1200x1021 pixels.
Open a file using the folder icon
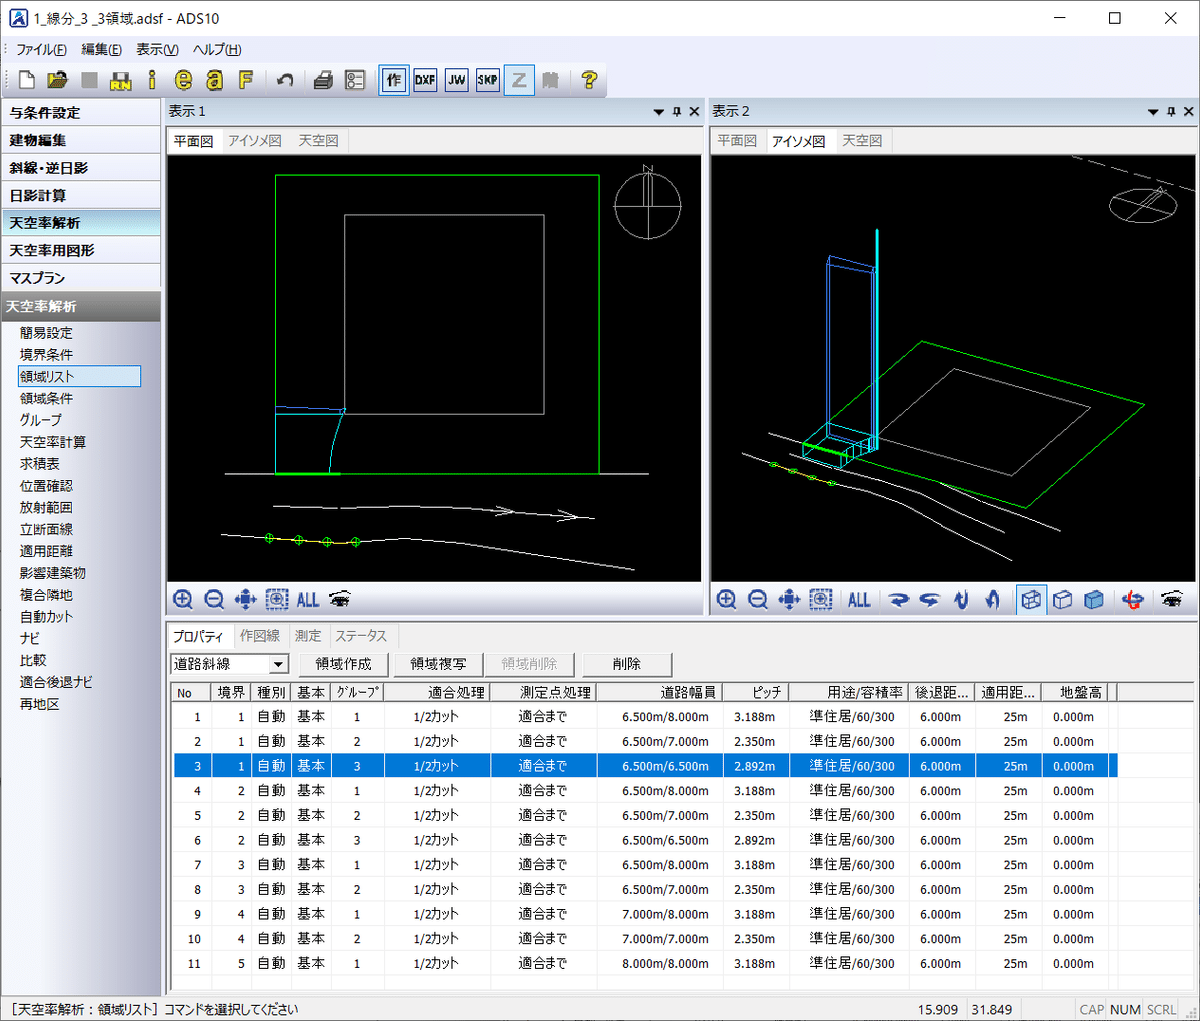tap(58, 80)
